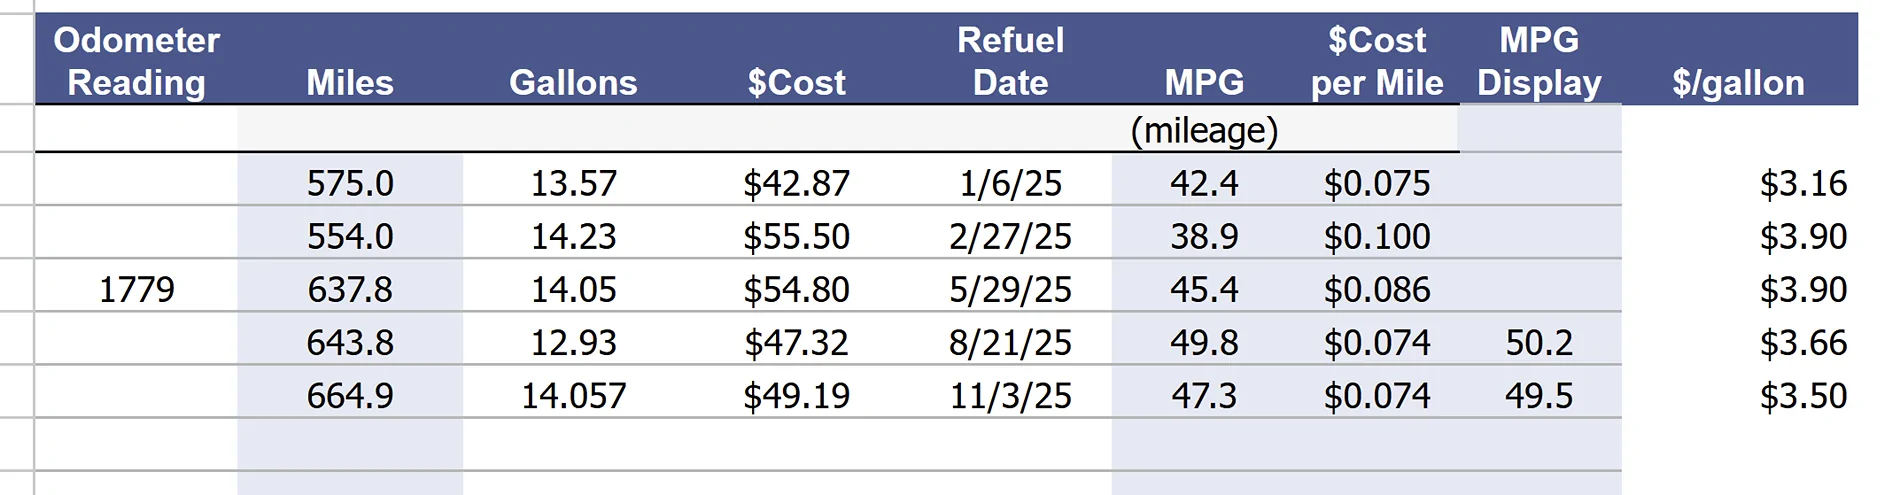Image resolution: width=1900 pixels, height=495 pixels.
Task: Select the Odometer Reading header cell
Action: click(x=136, y=60)
